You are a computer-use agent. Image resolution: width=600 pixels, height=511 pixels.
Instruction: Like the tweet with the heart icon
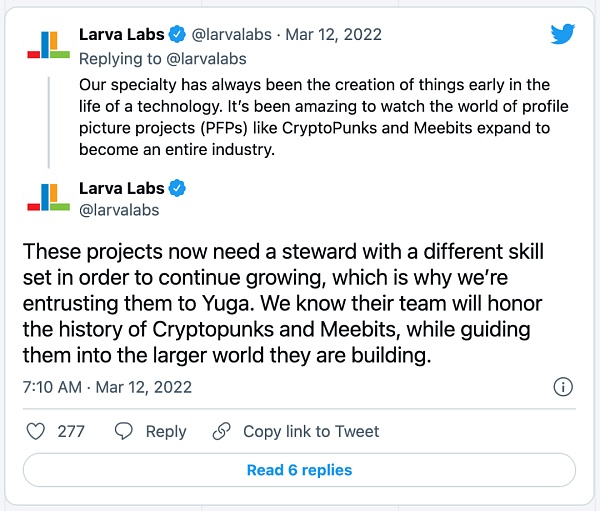click(x=36, y=431)
